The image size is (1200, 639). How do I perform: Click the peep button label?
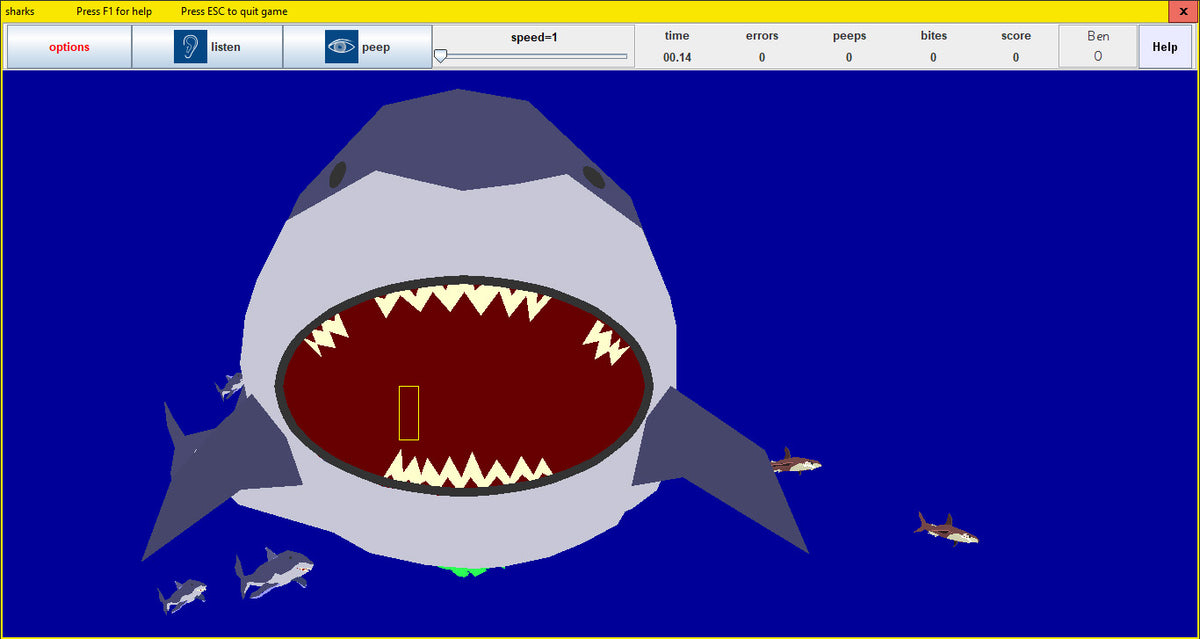376,47
